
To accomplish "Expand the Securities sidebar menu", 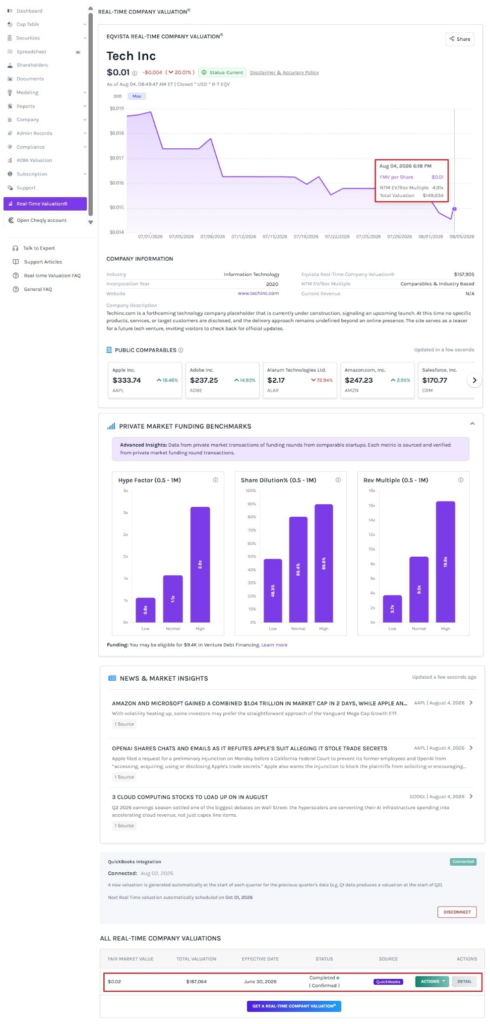I will click(x=85, y=39).
